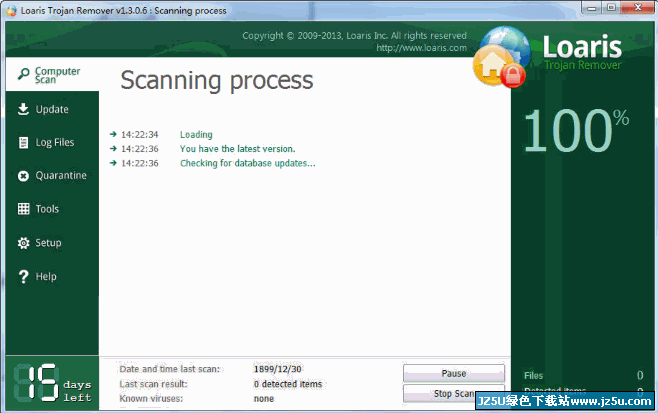Close the Loaris Trojan Remover window

pos(637,8)
